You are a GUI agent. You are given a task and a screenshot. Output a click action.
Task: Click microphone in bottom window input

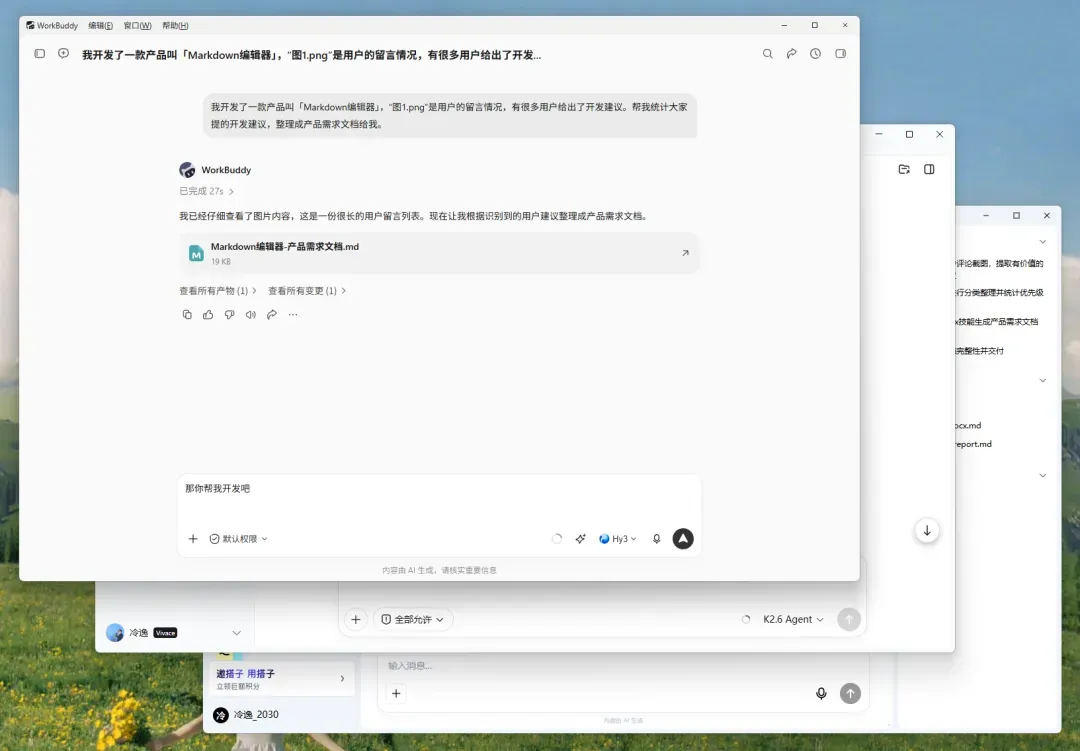pyautogui.click(x=821, y=693)
